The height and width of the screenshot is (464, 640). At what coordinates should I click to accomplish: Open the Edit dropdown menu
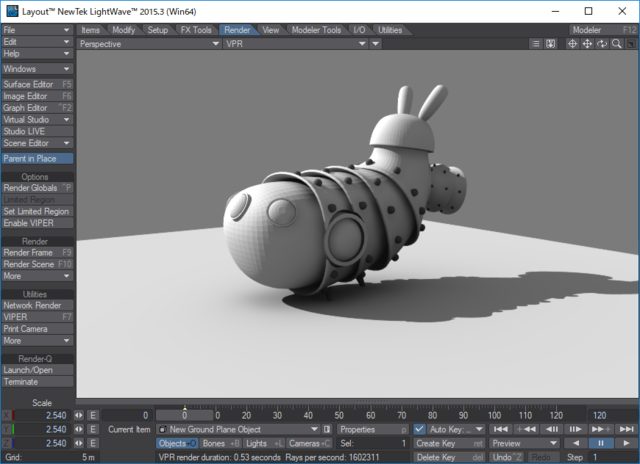click(37, 42)
